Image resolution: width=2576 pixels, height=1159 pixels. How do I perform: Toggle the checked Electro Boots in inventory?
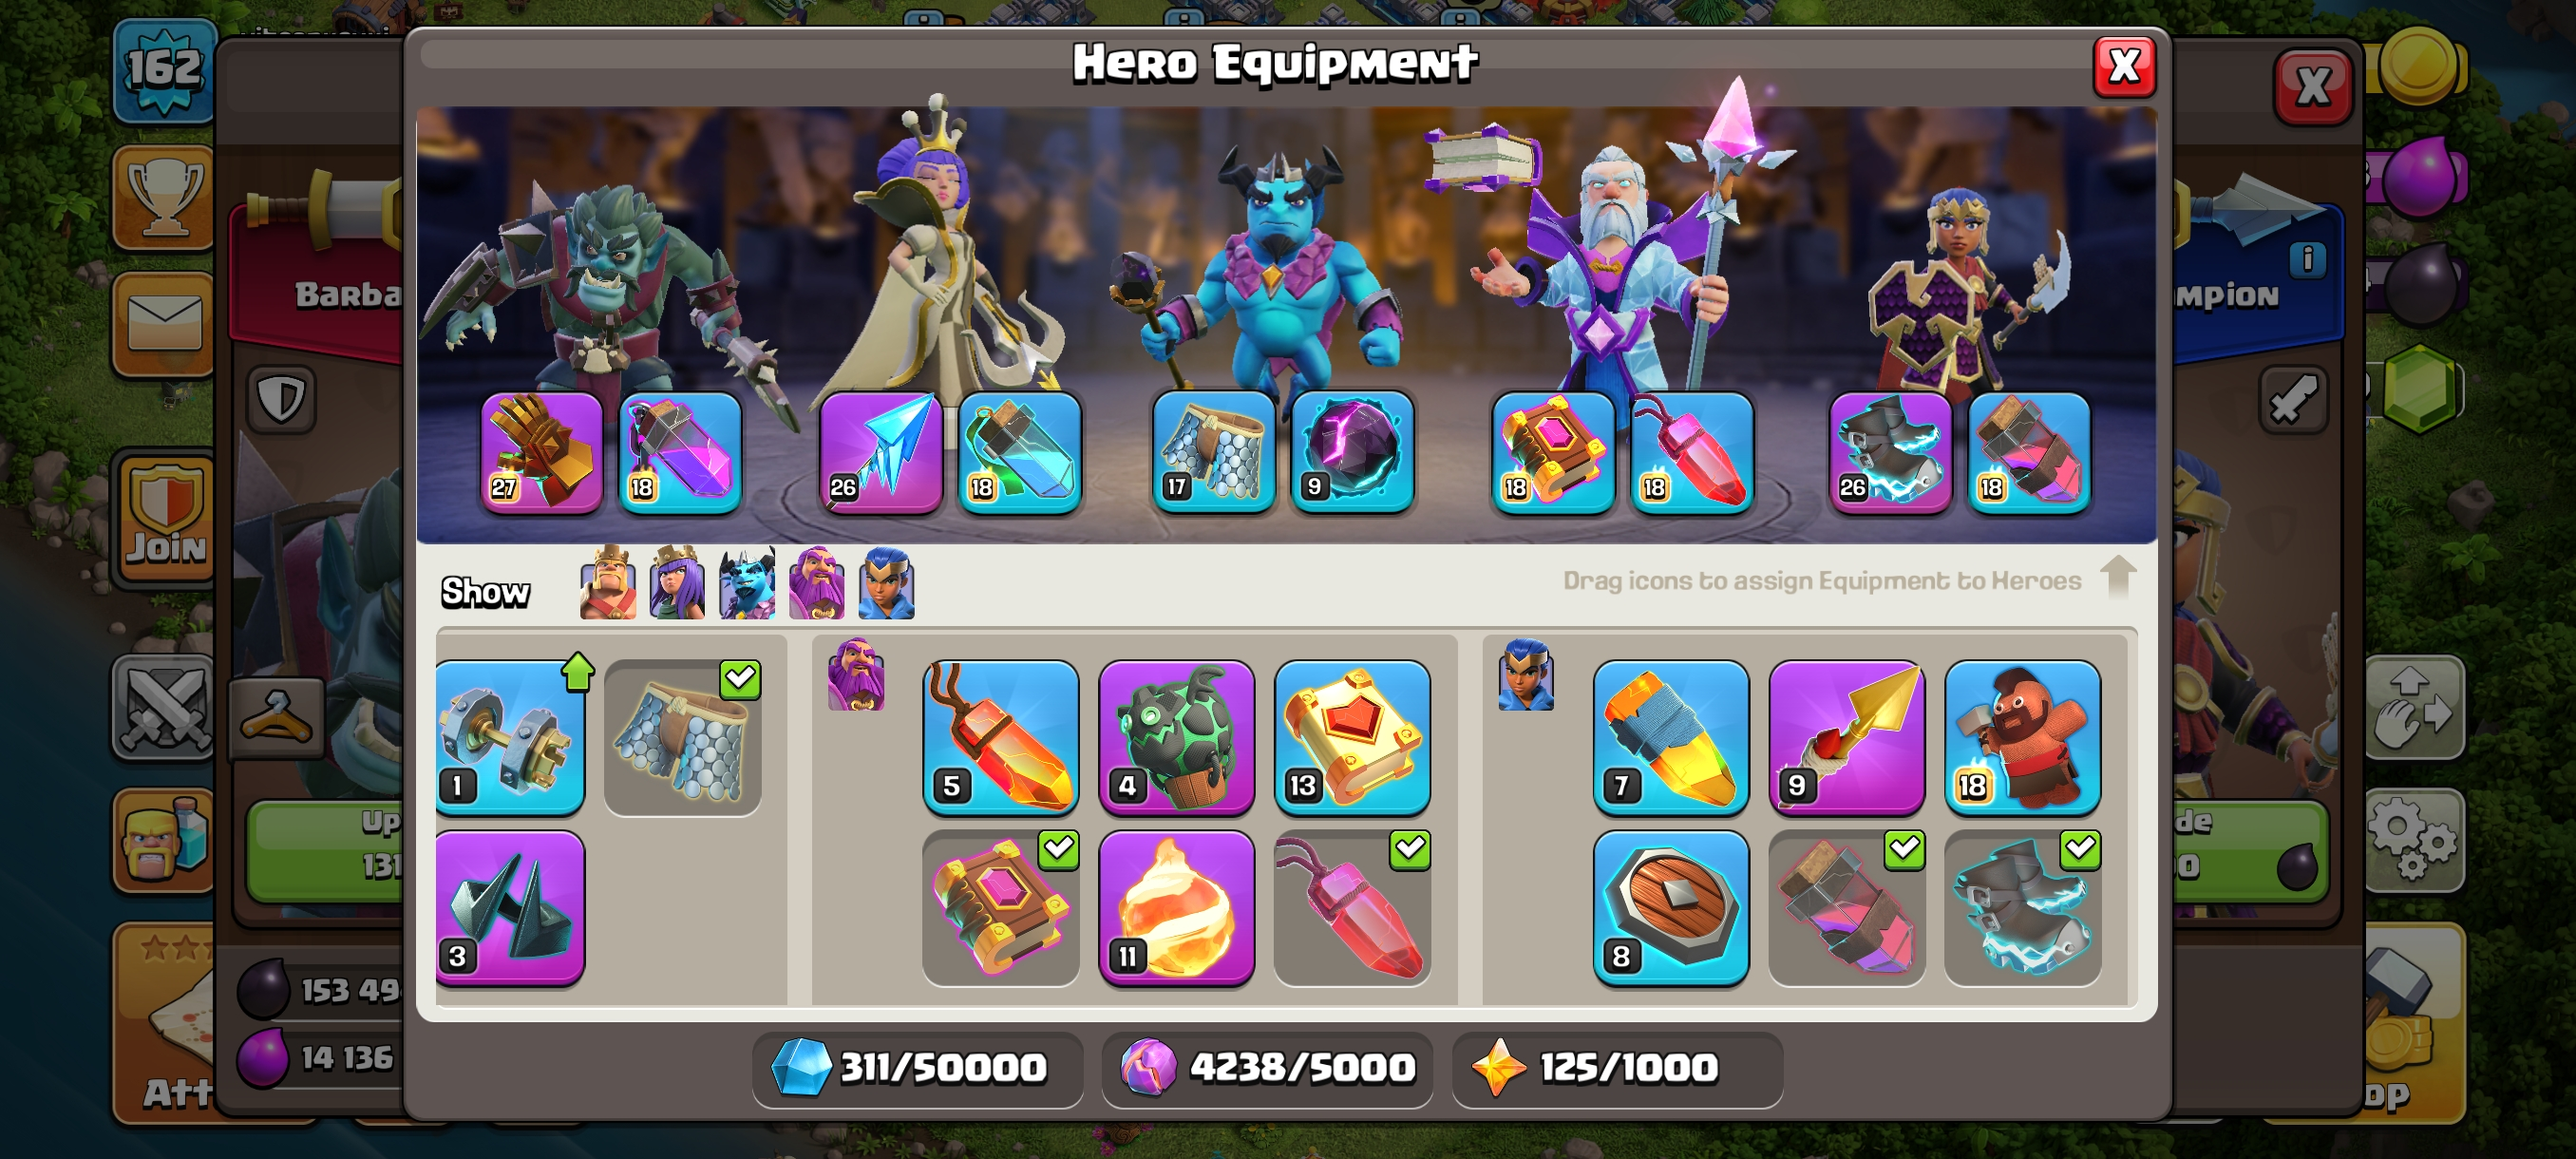(x=2022, y=907)
